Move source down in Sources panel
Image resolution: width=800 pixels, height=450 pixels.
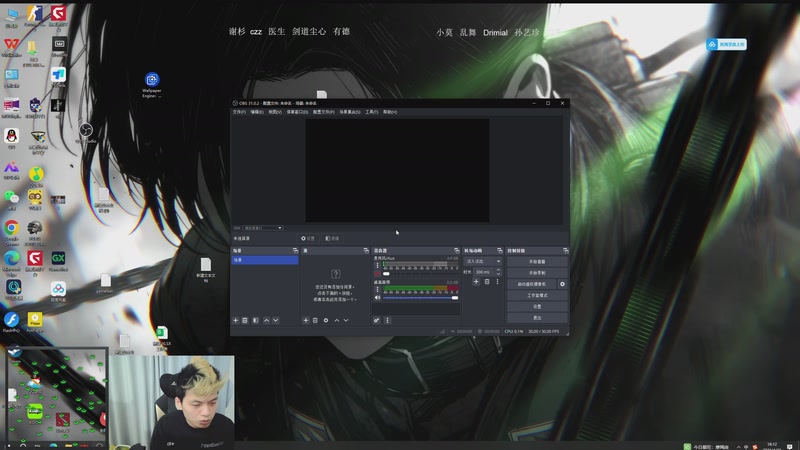click(x=346, y=320)
